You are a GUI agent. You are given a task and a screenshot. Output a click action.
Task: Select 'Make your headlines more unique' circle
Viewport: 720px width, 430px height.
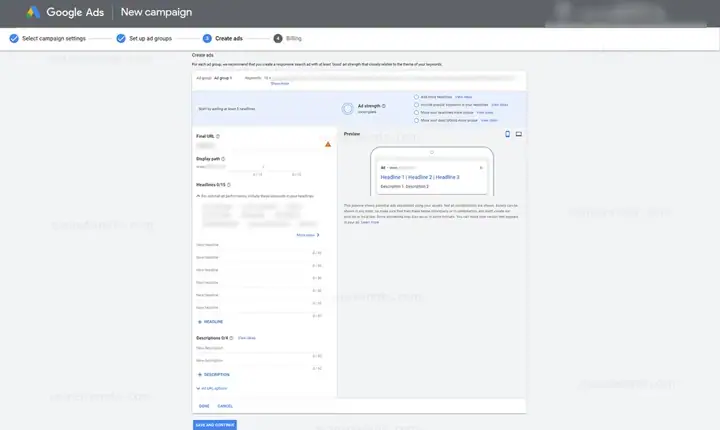click(416, 113)
